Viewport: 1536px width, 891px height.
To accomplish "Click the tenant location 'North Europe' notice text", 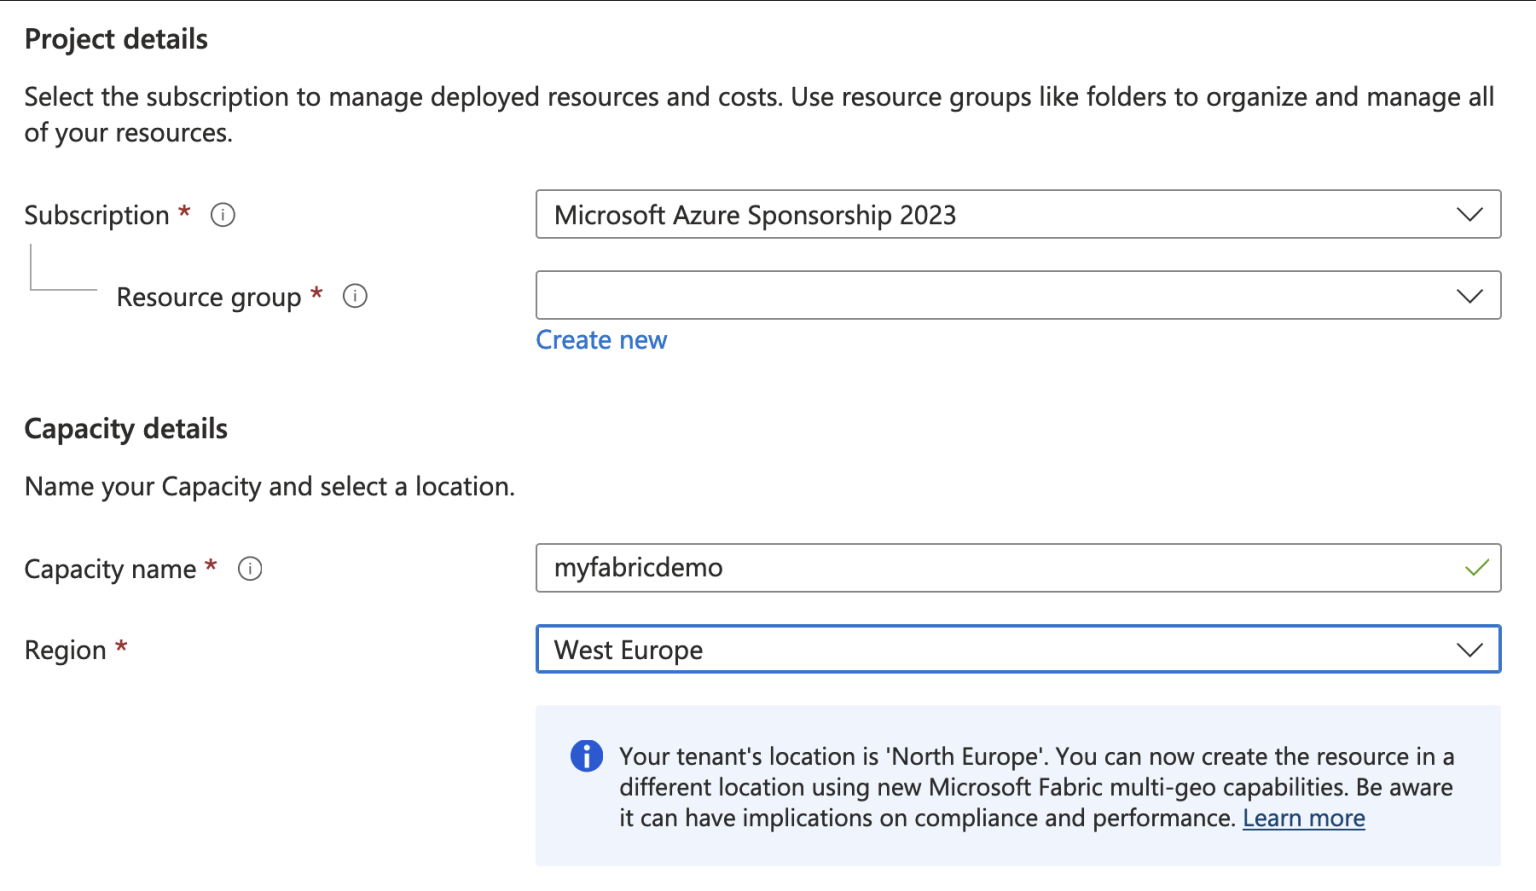I will pos(1037,787).
